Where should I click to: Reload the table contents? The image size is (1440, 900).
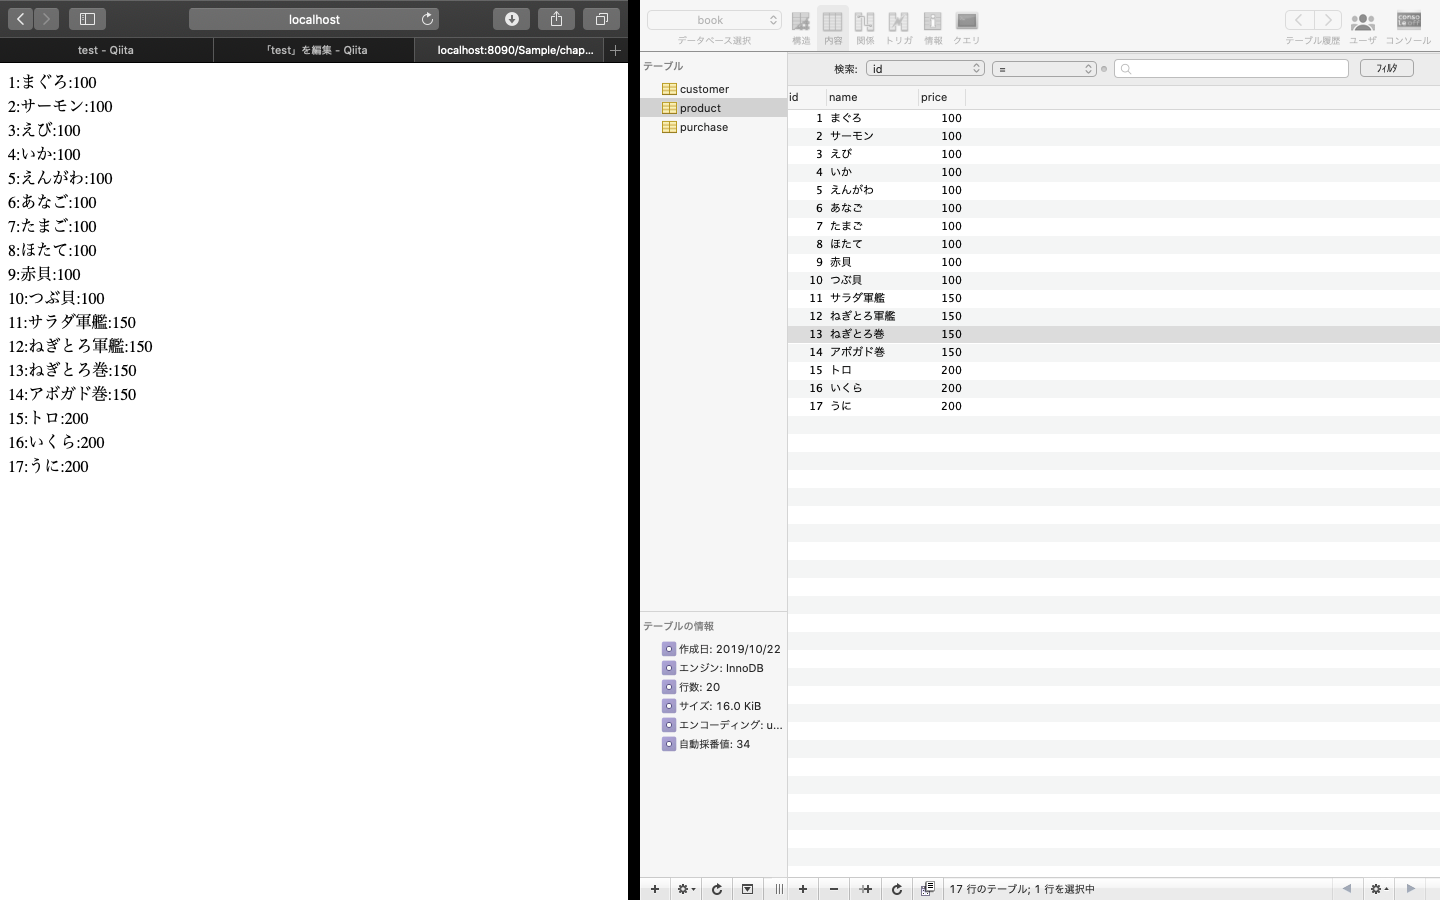coord(897,889)
